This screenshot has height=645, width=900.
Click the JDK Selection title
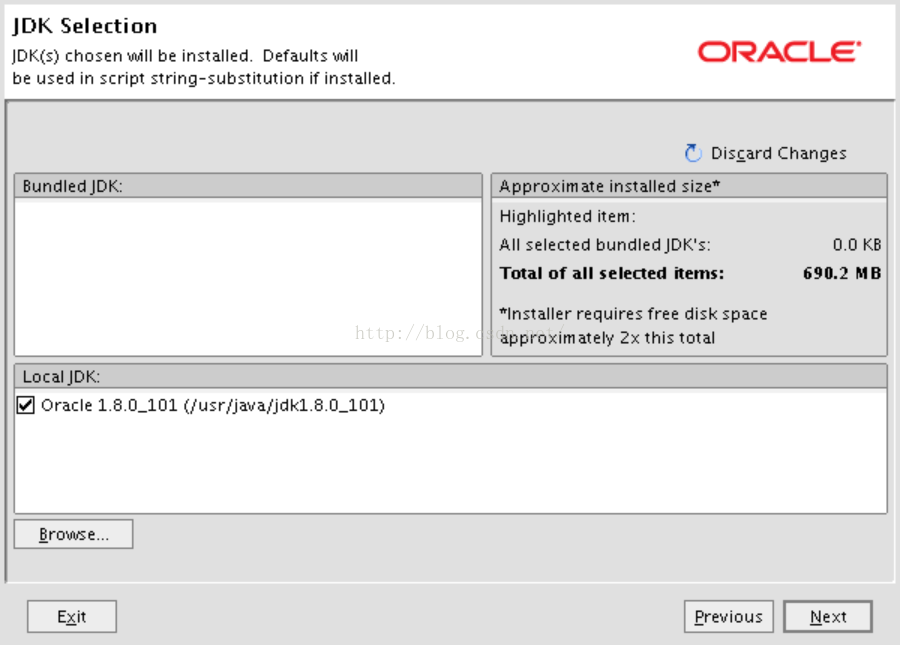pos(84,26)
